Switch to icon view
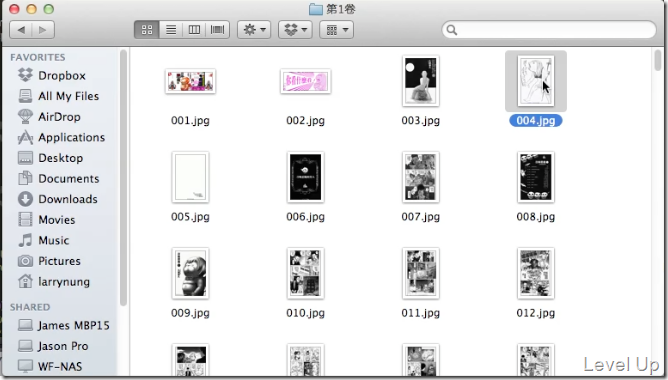This screenshot has height=380, width=668. 147,30
